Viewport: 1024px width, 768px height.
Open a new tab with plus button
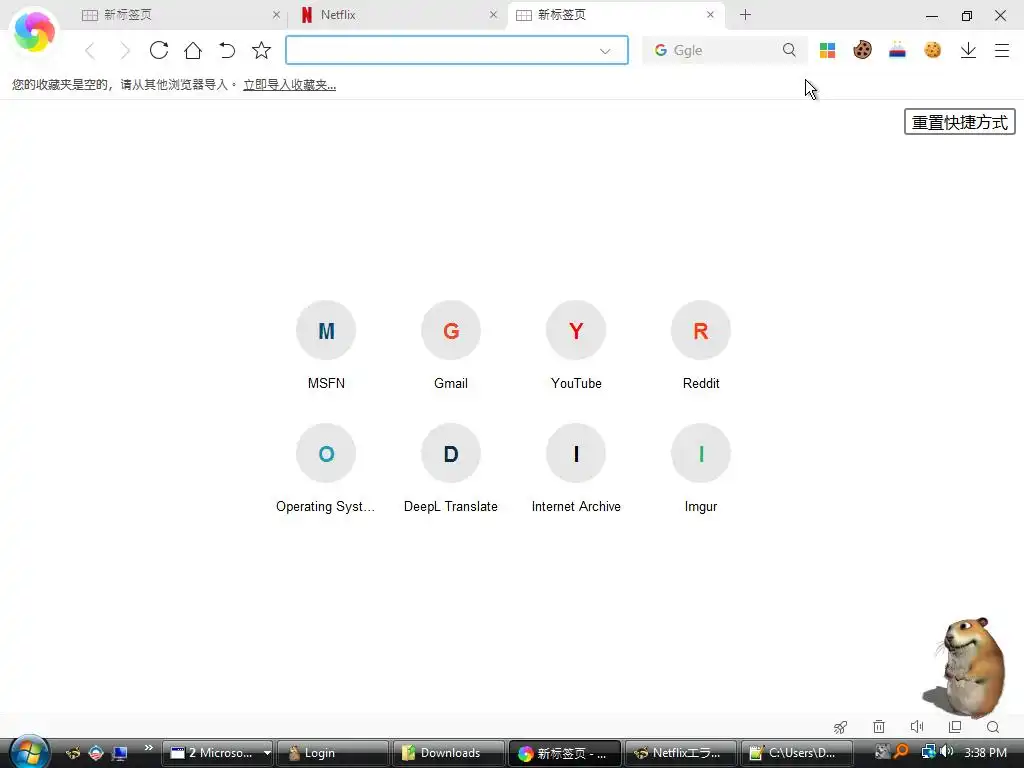point(745,14)
